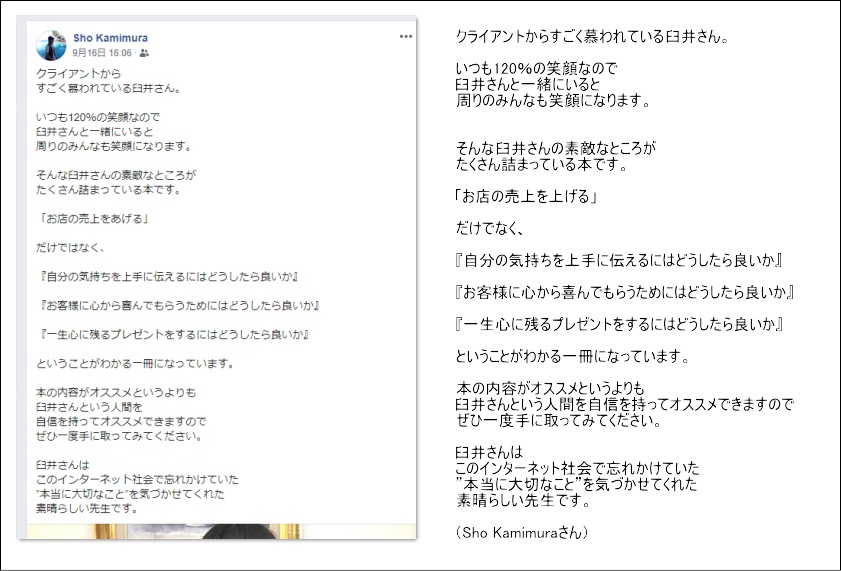
Task: Open the post timestamp 9月16日 16:06
Action: (102, 53)
